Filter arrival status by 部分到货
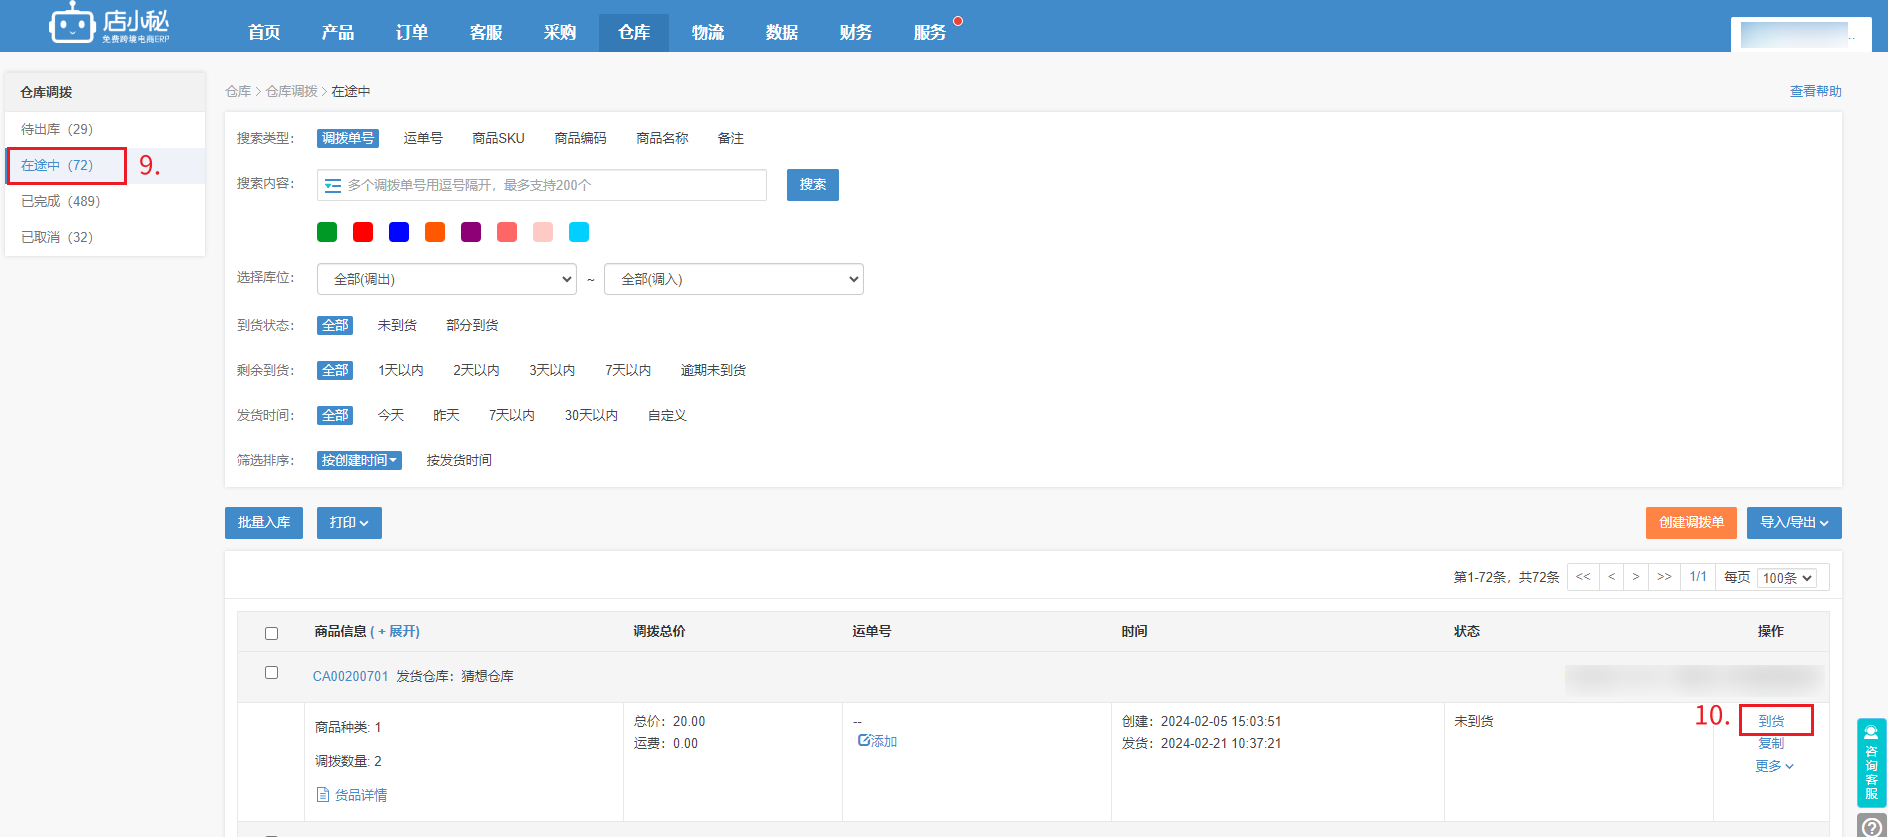Image resolution: width=1888 pixels, height=837 pixels. click(472, 325)
